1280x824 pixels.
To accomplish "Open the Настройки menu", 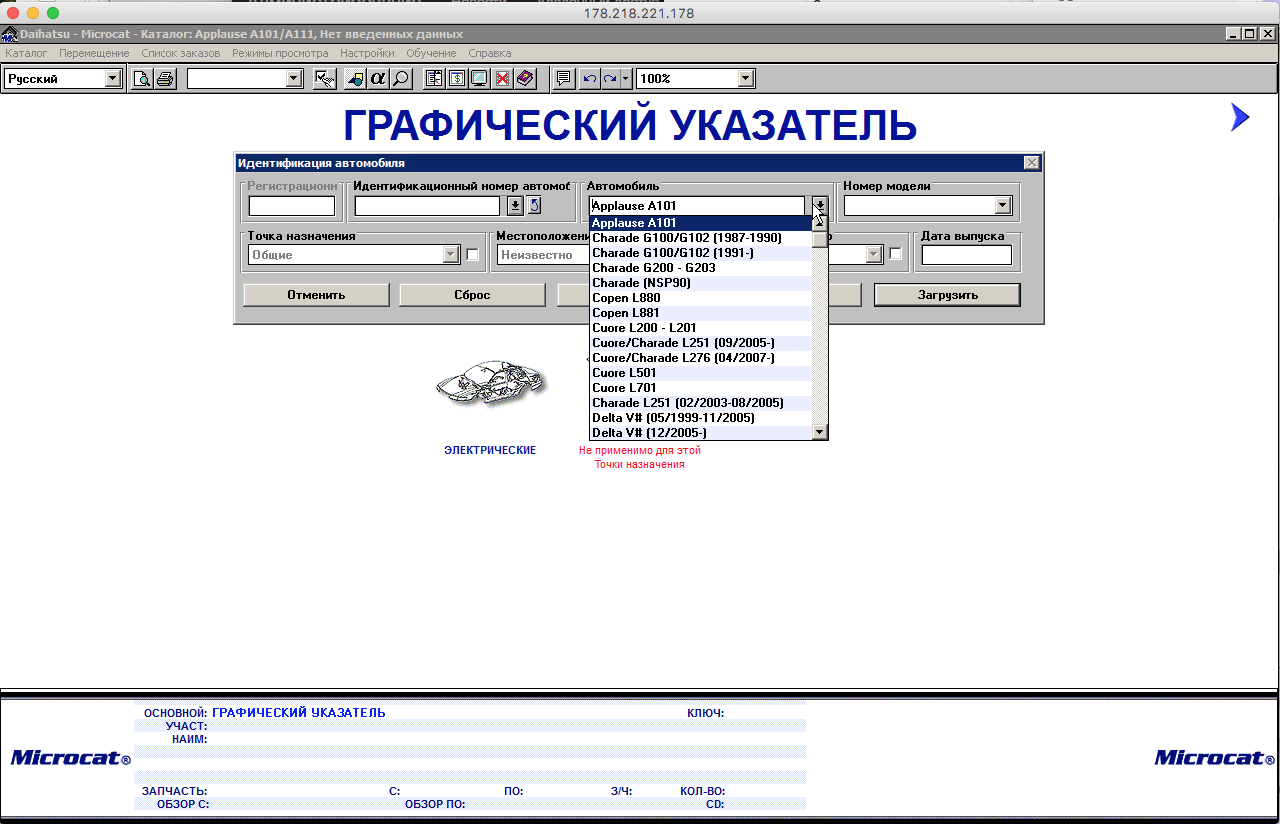I will (x=366, y=53).
